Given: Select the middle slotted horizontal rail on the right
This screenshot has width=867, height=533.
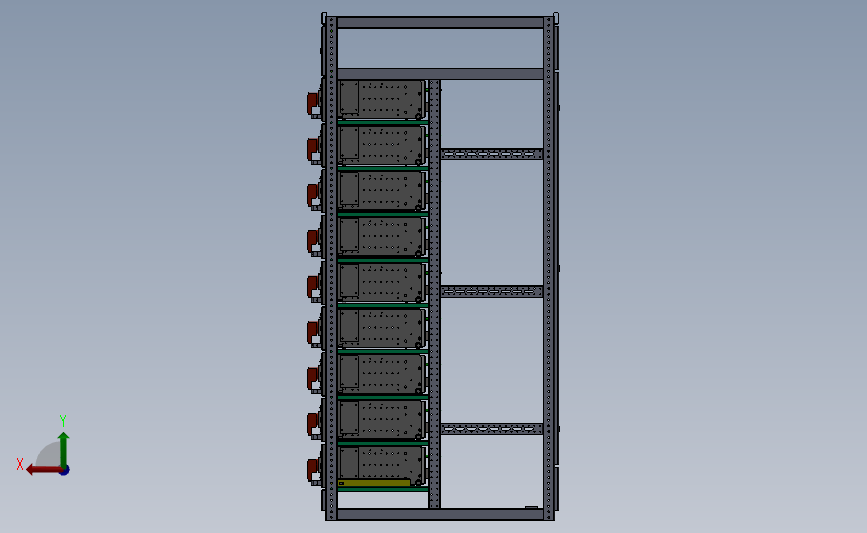Looking at the screenshot, I should [492, 291].
